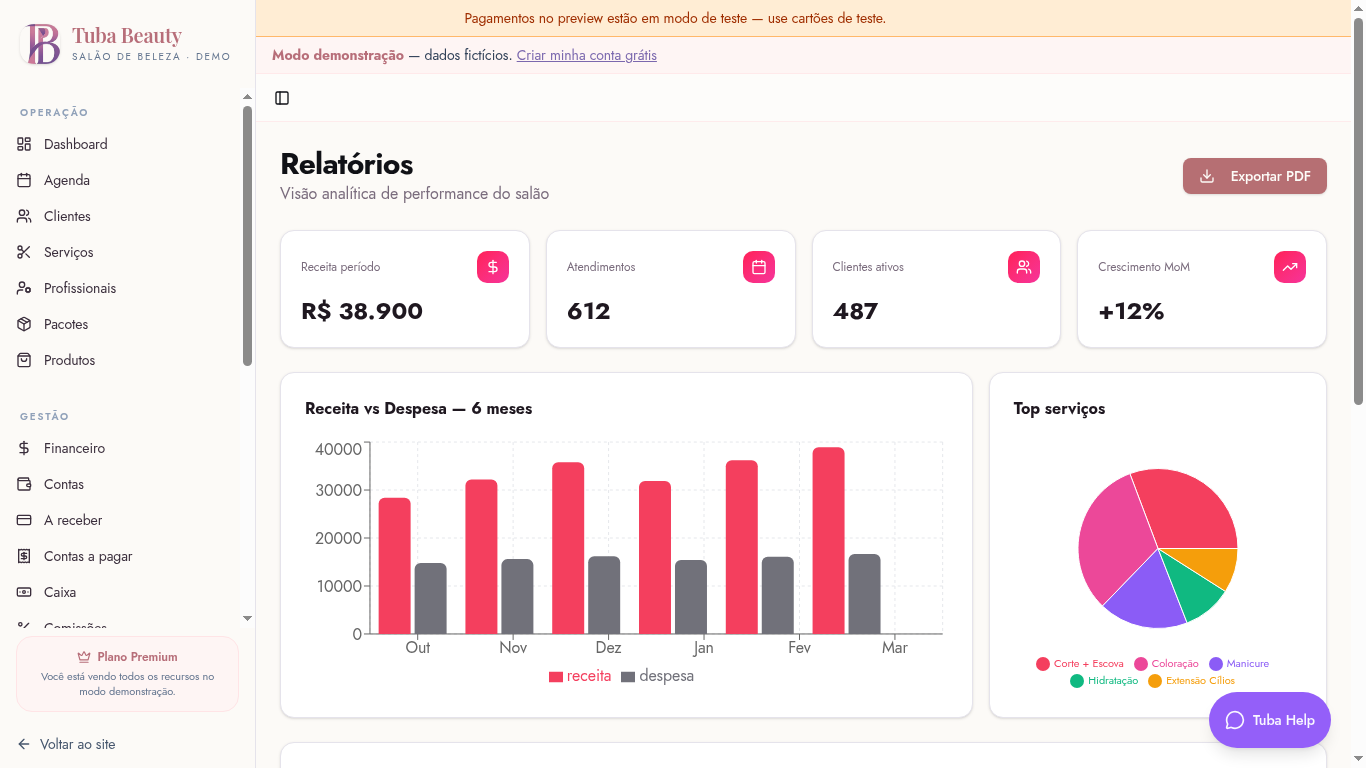Click the sidebar scroll up arrow
This screenshot has width=1366, height=768.
pyautogui.click(x=248, y=97)
